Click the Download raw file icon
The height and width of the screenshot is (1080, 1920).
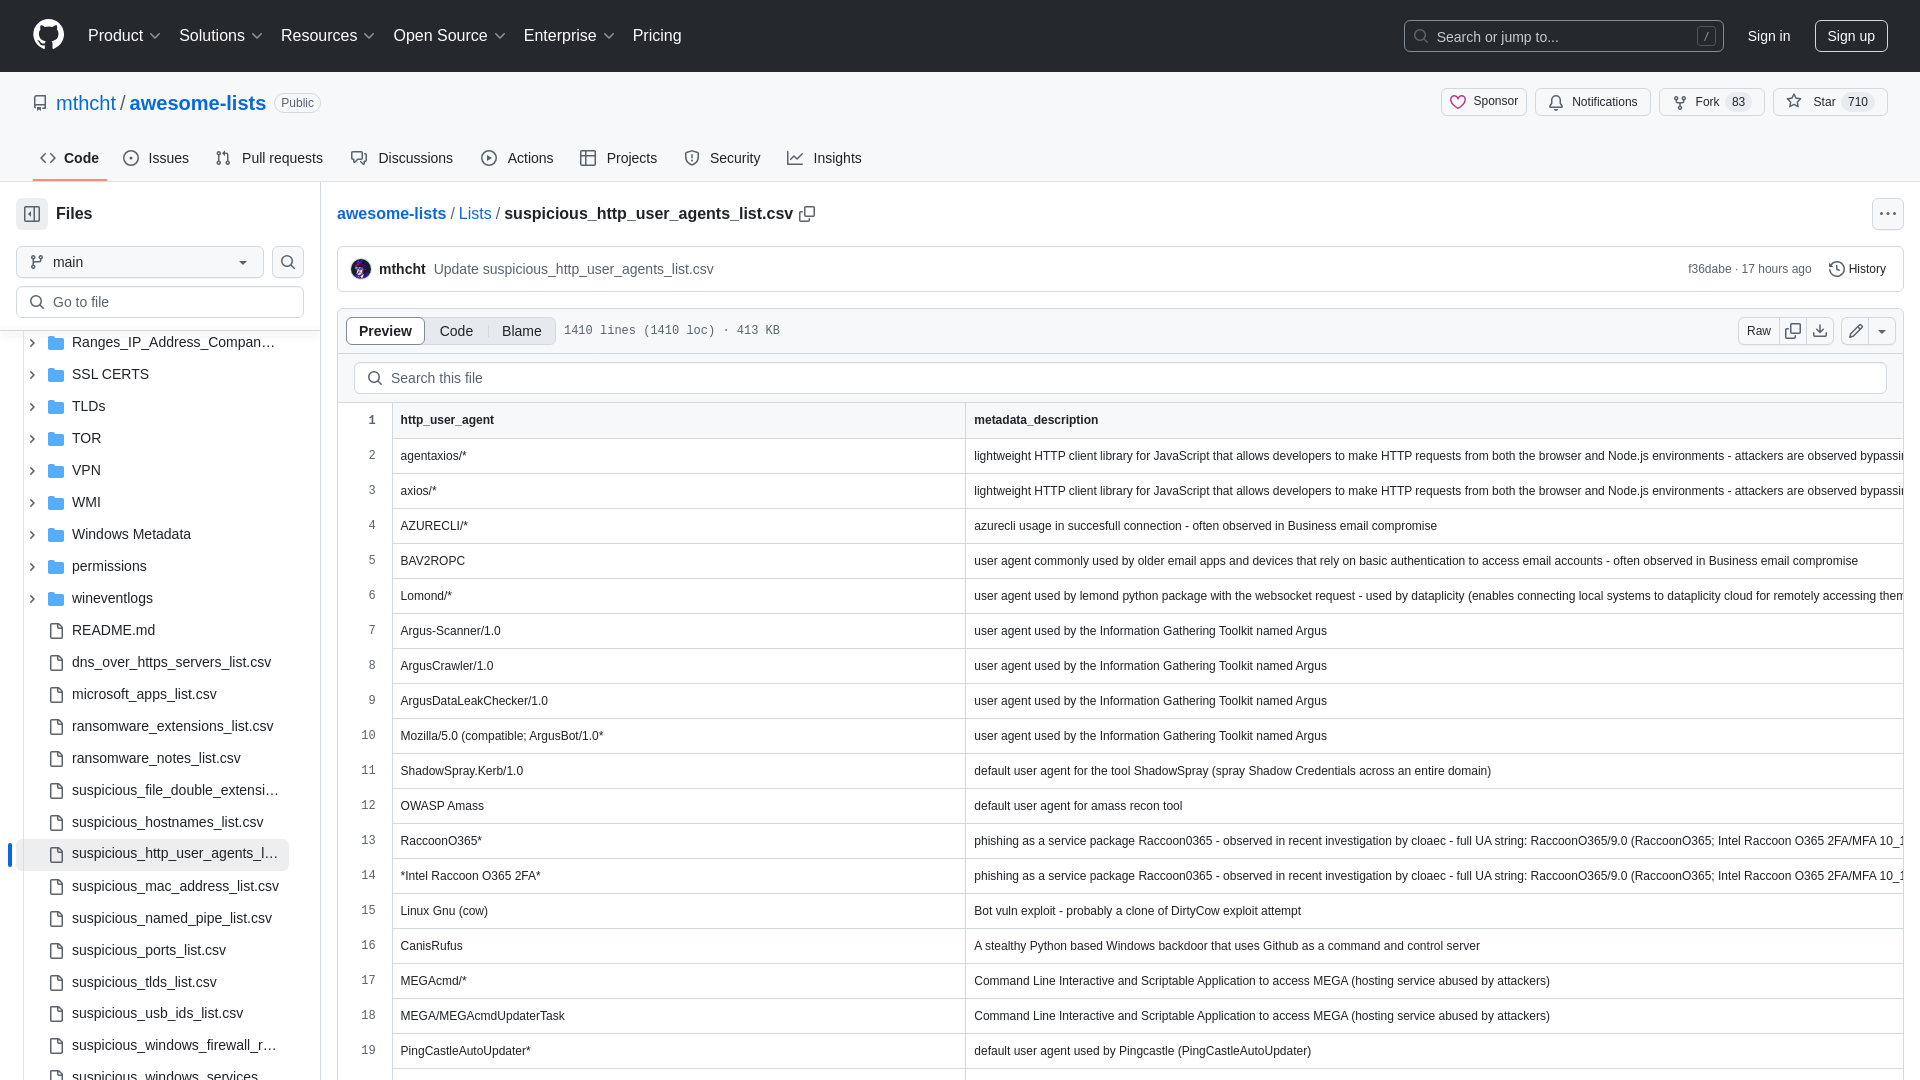click(x=1820, y=331)
